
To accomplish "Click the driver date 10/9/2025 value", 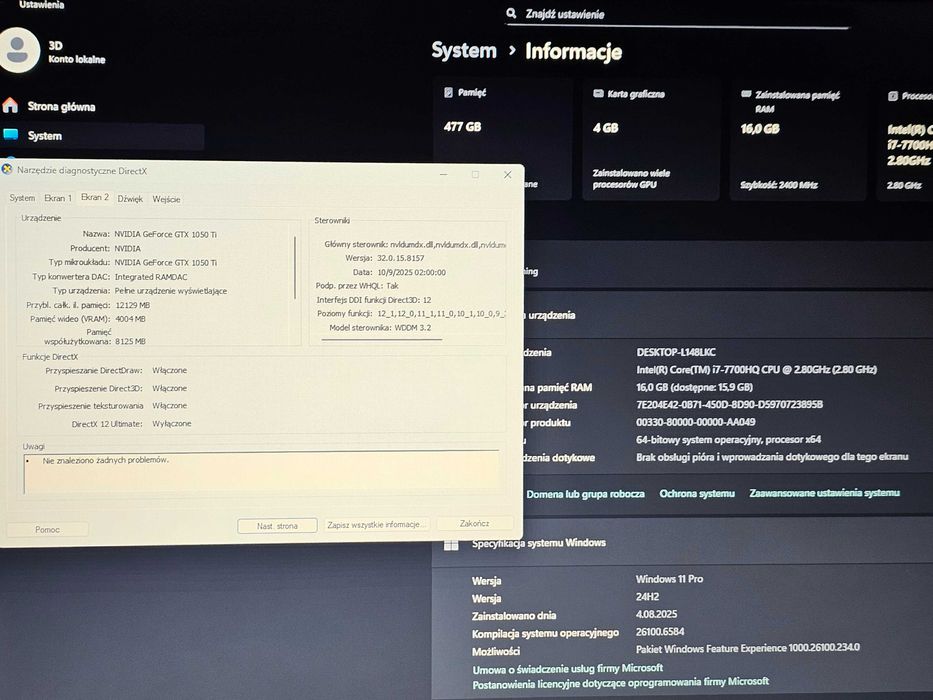I will (x=411, y=272).
